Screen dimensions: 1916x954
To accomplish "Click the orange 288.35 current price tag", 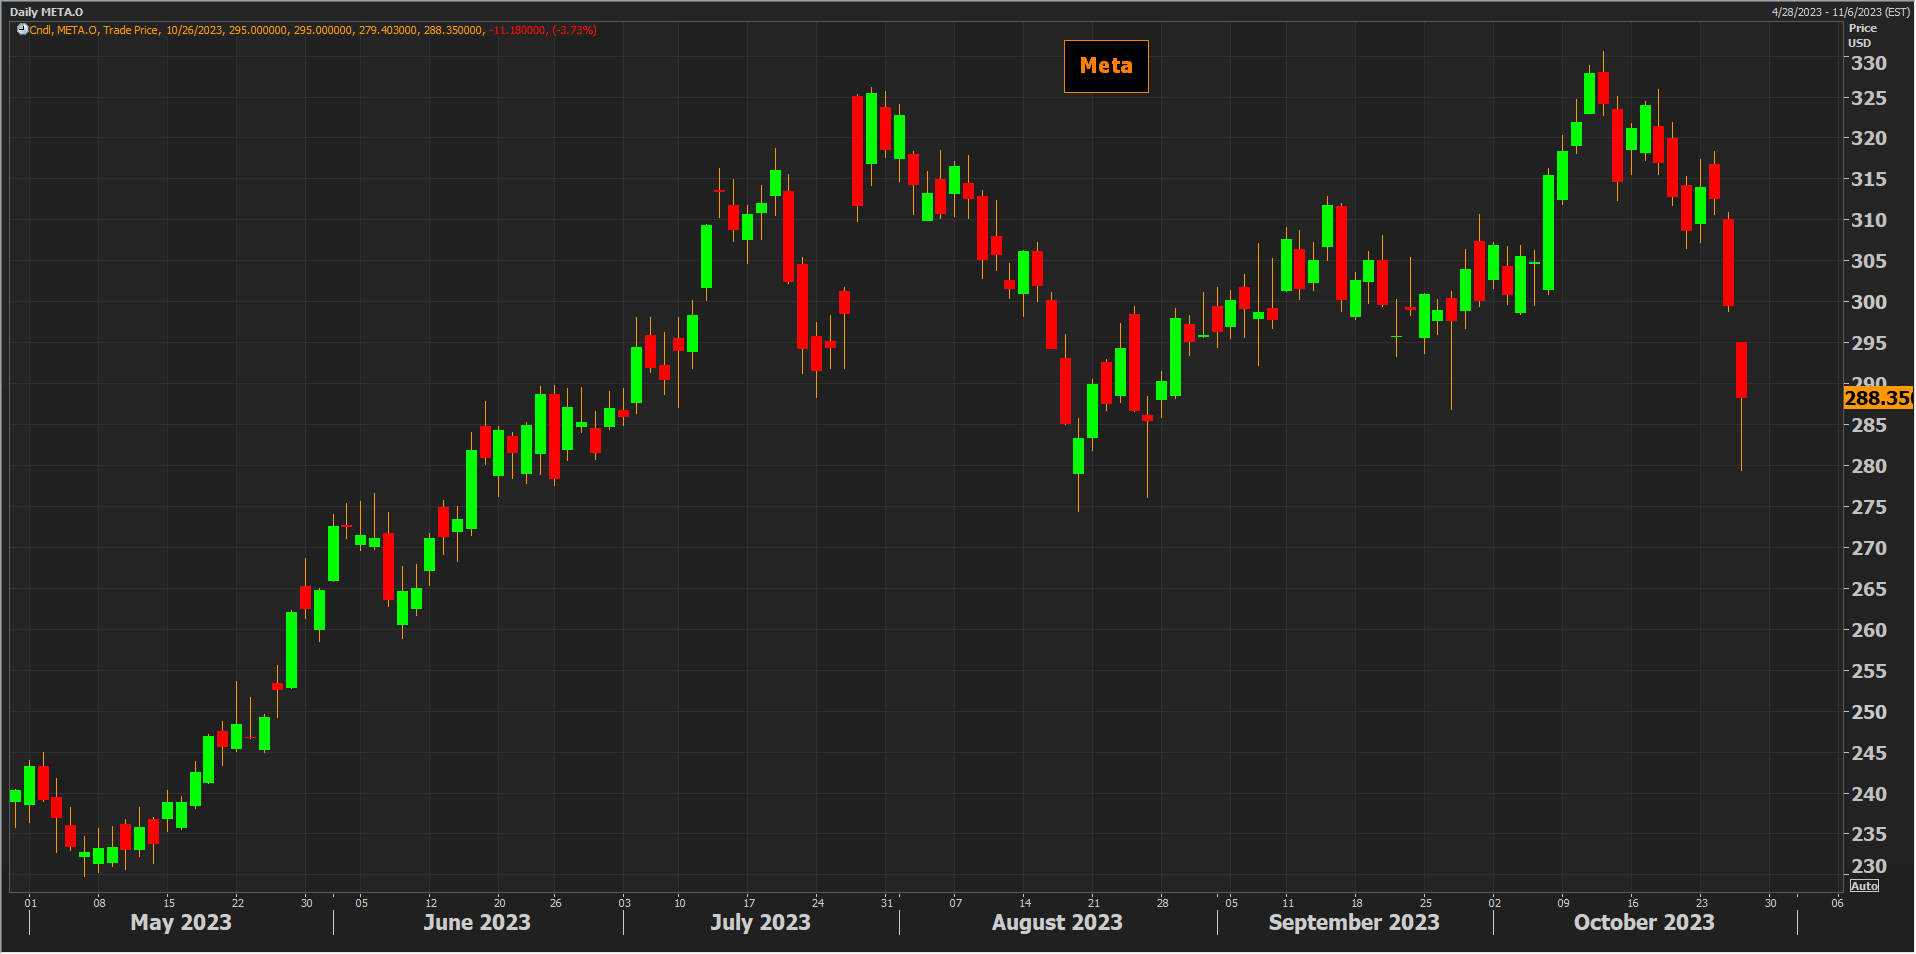I will pyautogui.click(x=1877, y=398).
